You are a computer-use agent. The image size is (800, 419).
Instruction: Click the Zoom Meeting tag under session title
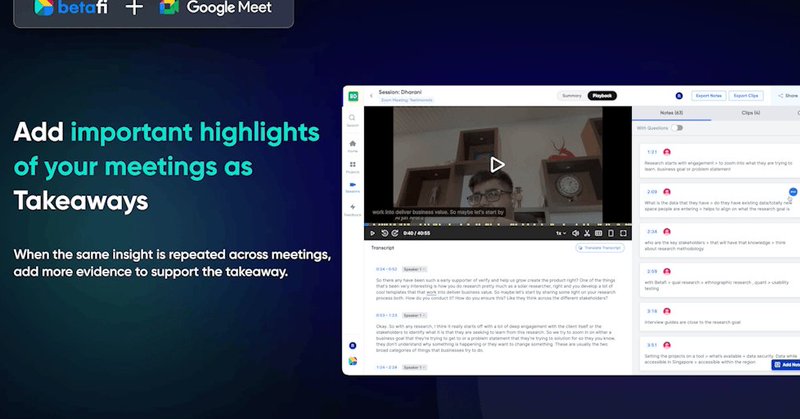point(407,101)
